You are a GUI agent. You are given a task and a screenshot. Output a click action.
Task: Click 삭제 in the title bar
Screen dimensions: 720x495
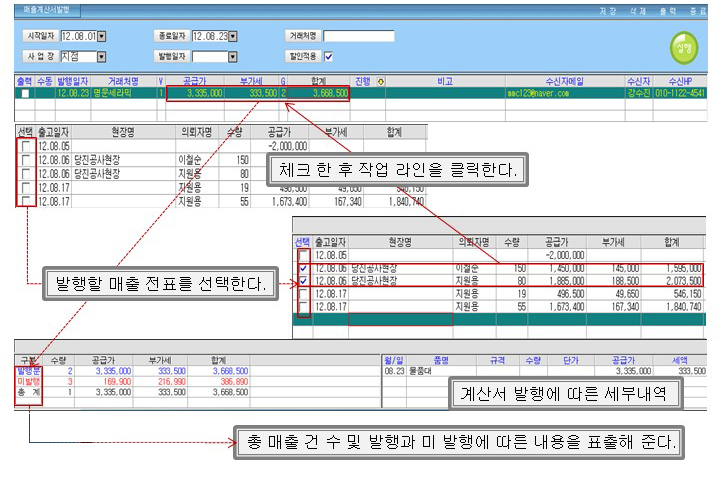click(x=638, y=11)
